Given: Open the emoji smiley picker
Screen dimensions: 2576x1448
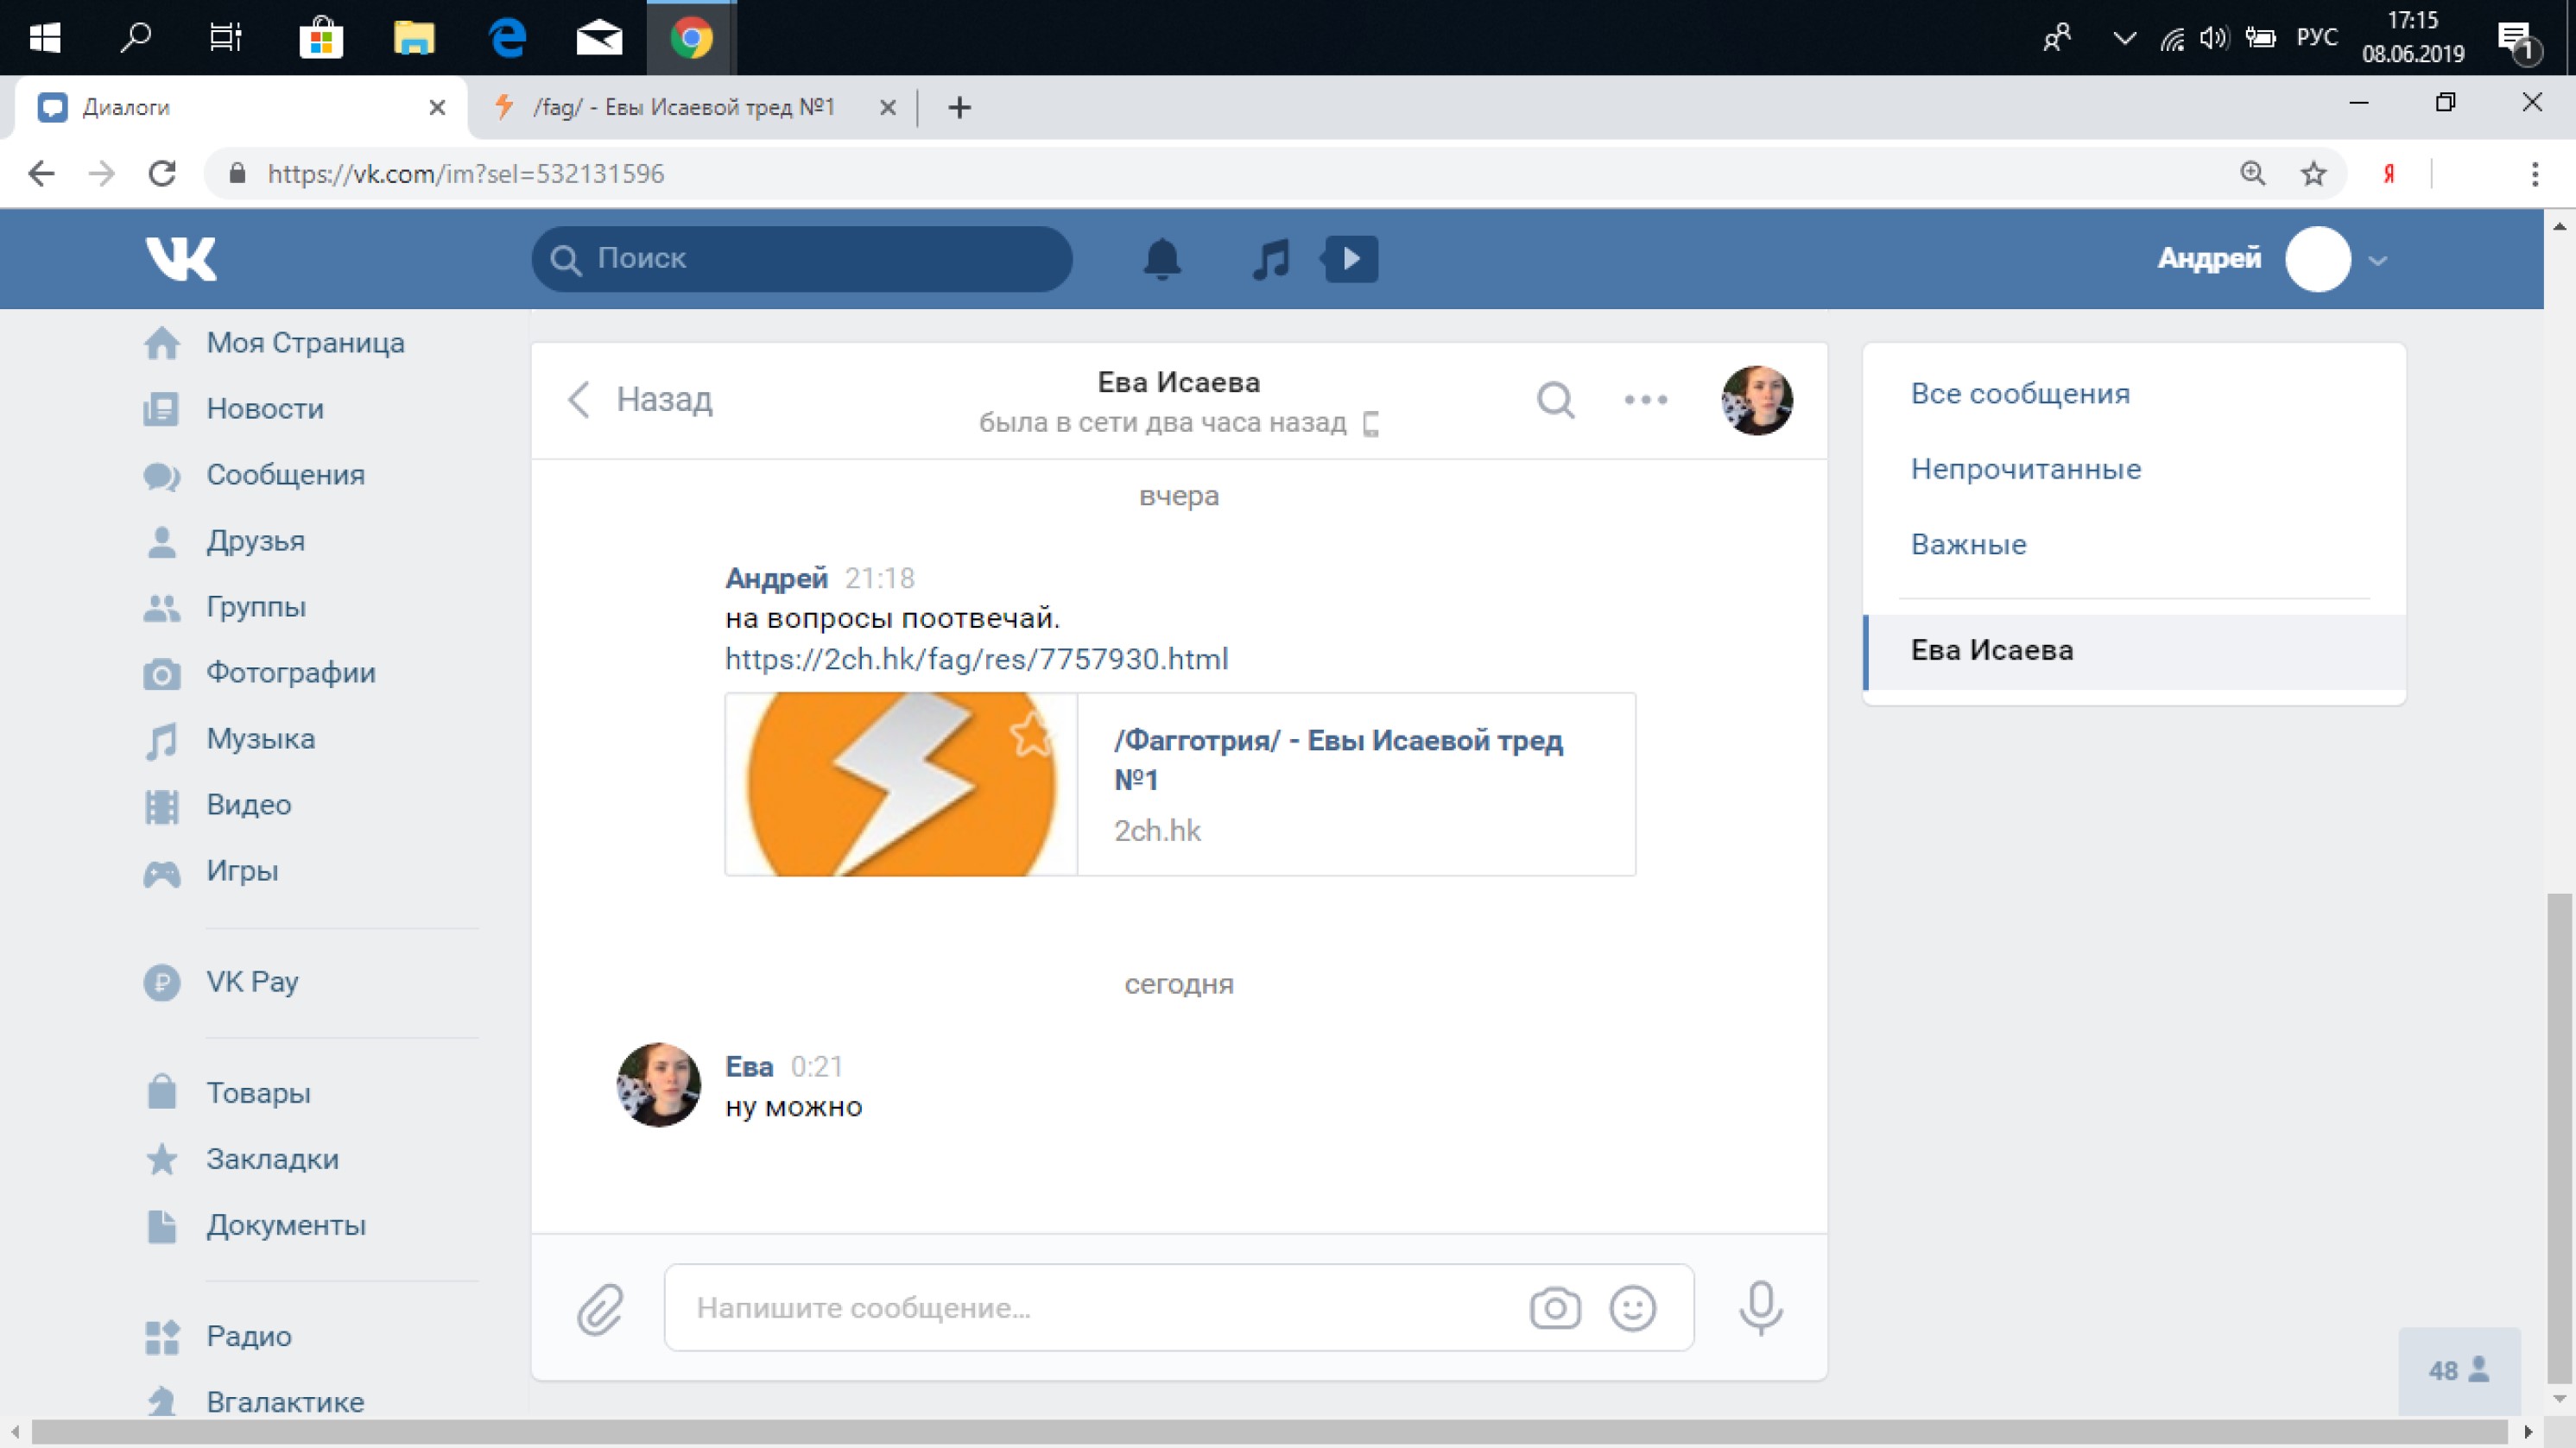Looking at the screenshot, I should click(1632, 1308).
